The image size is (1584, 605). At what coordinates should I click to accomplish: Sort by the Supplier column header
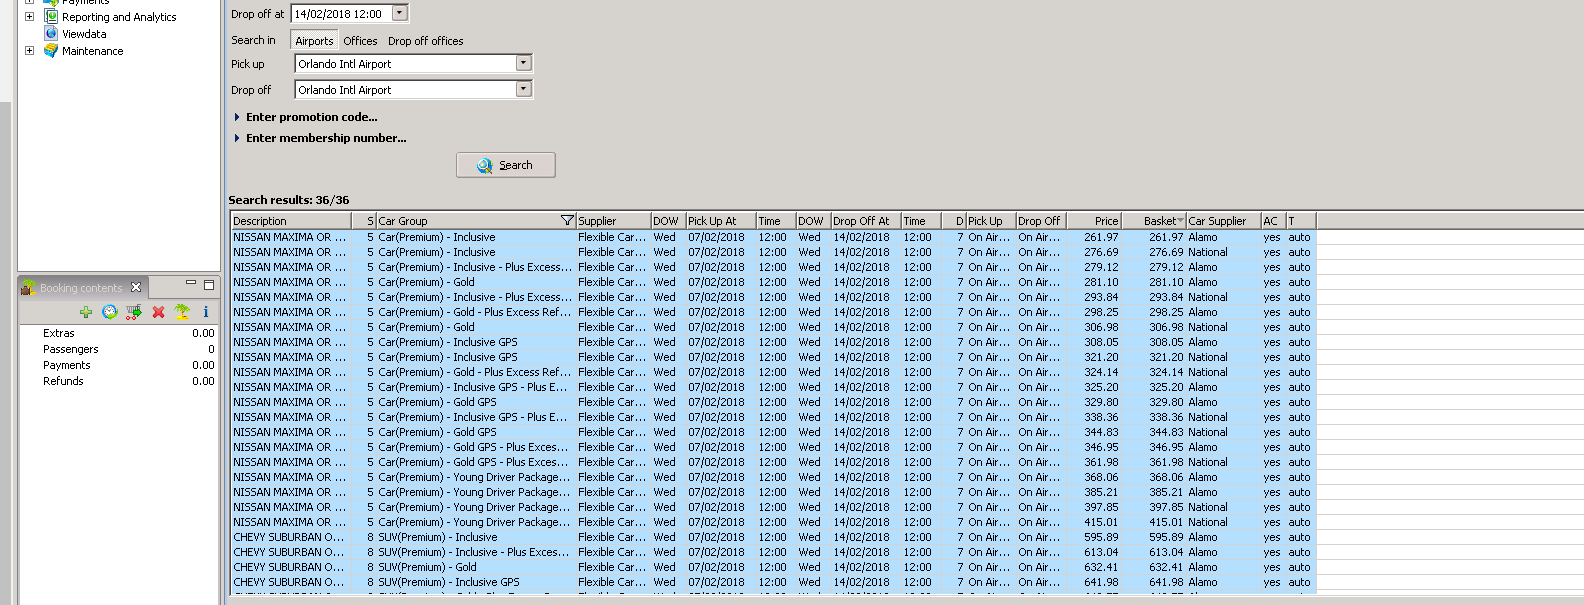[x=613, y=221]
